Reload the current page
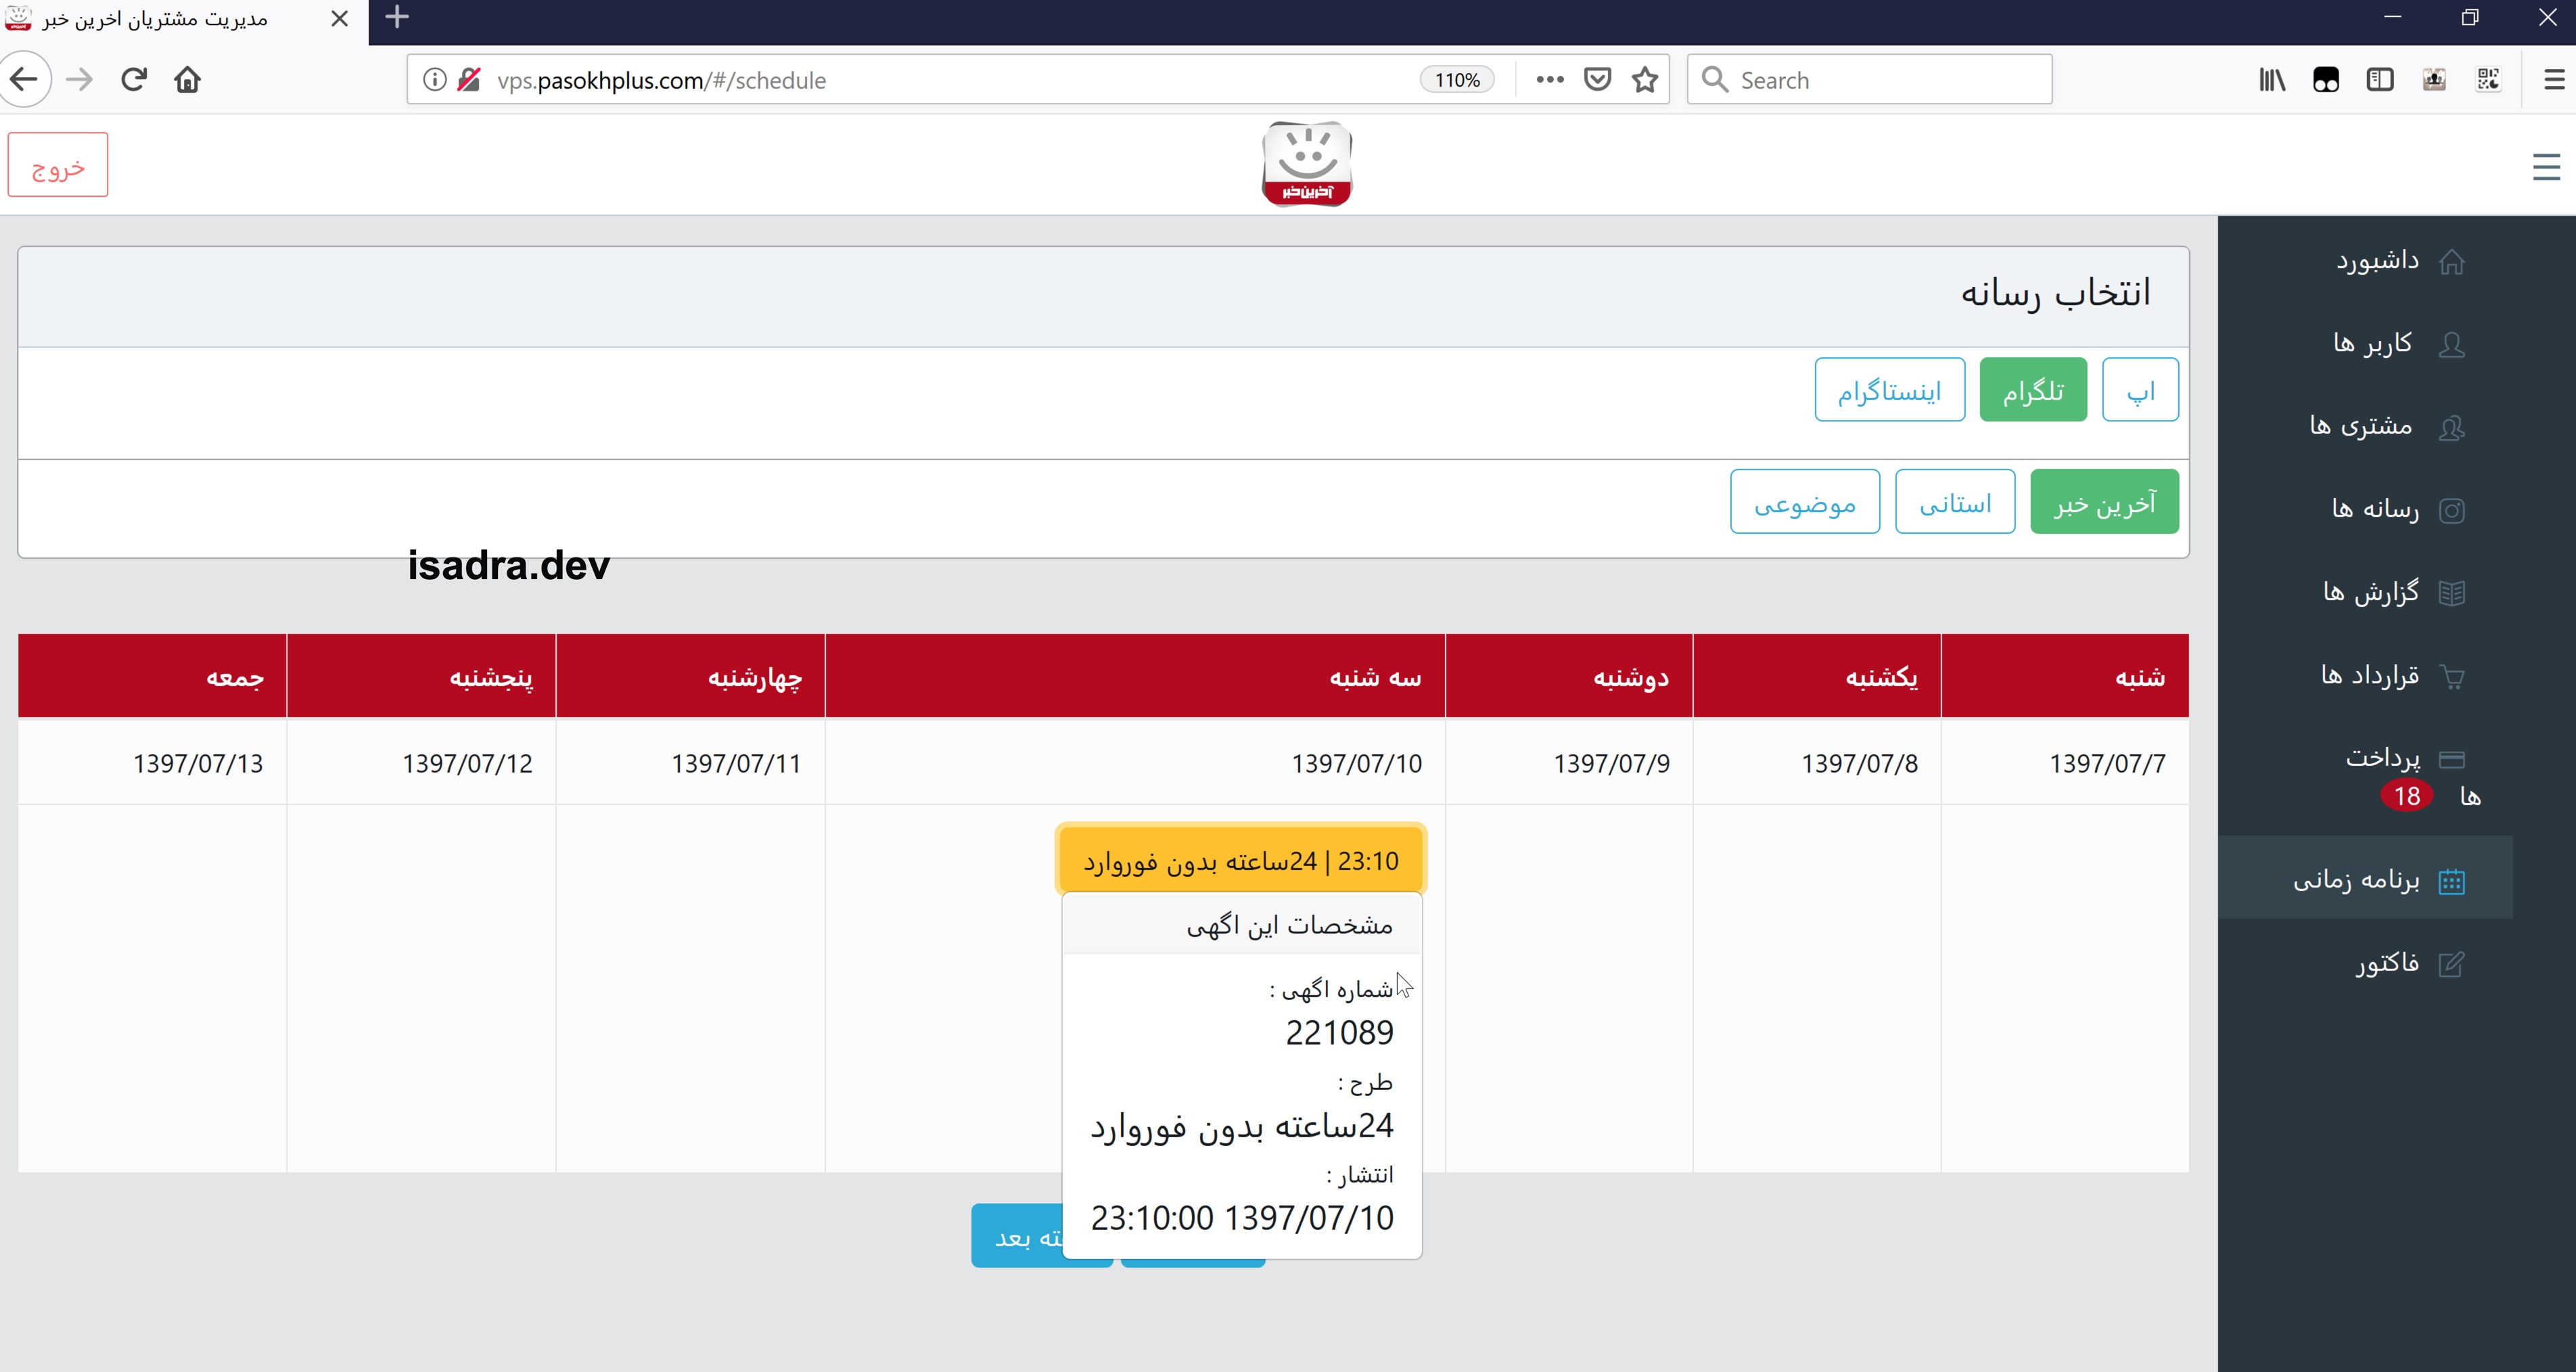 point(134,80)
